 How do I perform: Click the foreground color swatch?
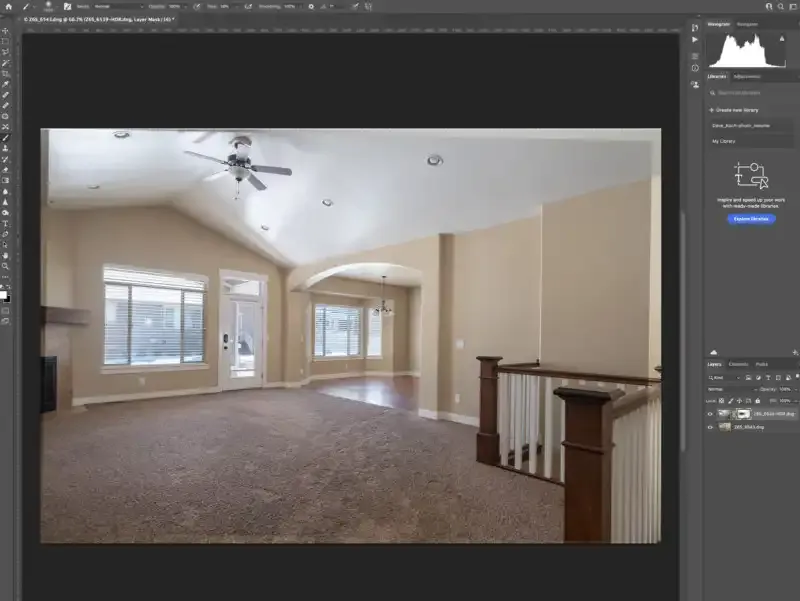point(6,295)
